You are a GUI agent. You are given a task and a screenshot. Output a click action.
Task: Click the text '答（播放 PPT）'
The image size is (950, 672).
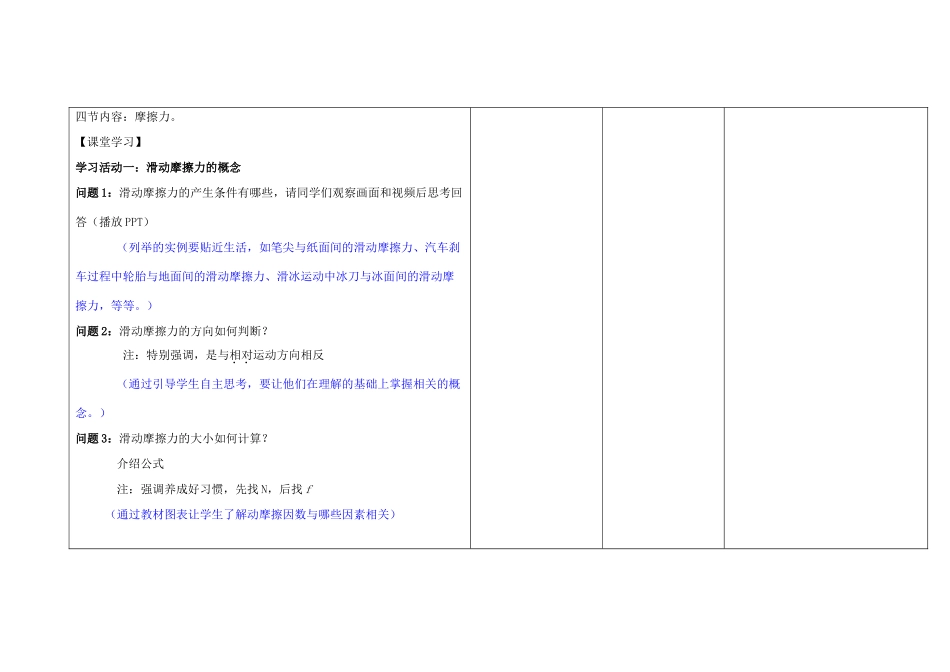coord(112,222)
